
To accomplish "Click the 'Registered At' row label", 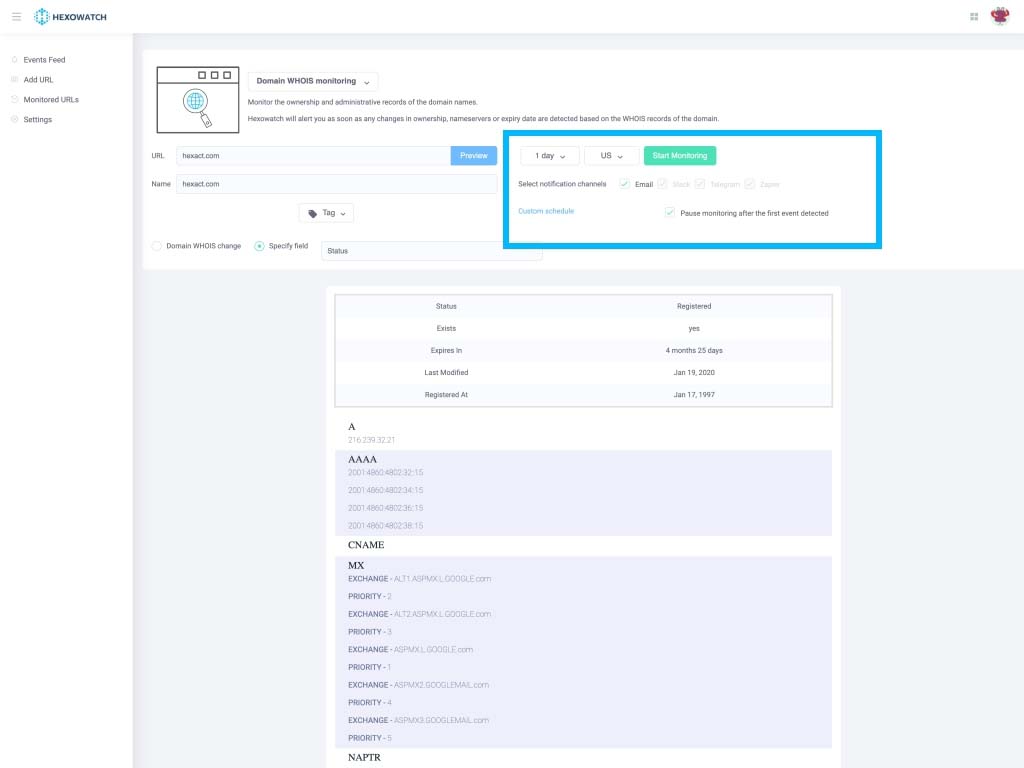I will (446, 395).
